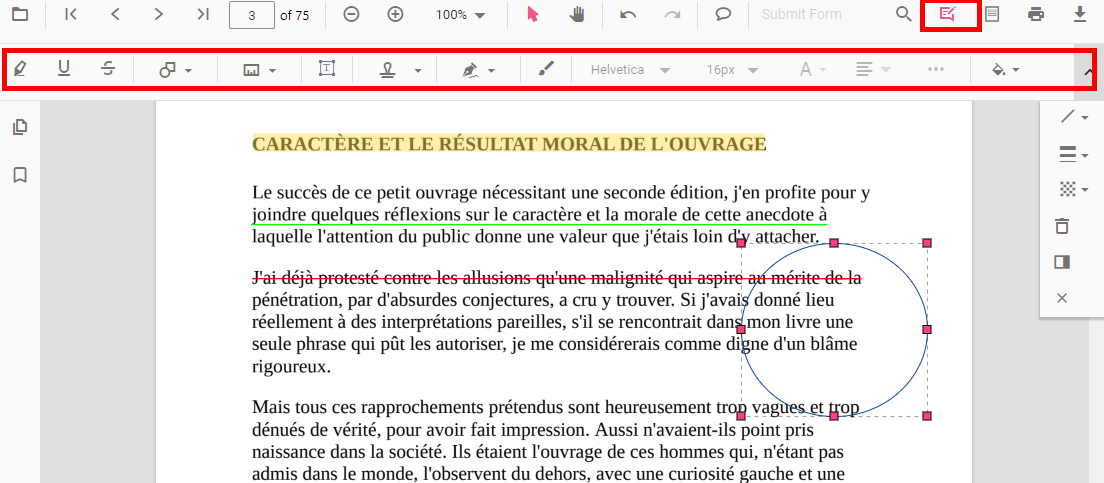
Task: Open the handwritten signature dropdown
Action: pyautogui.click(x=478, y=70)
